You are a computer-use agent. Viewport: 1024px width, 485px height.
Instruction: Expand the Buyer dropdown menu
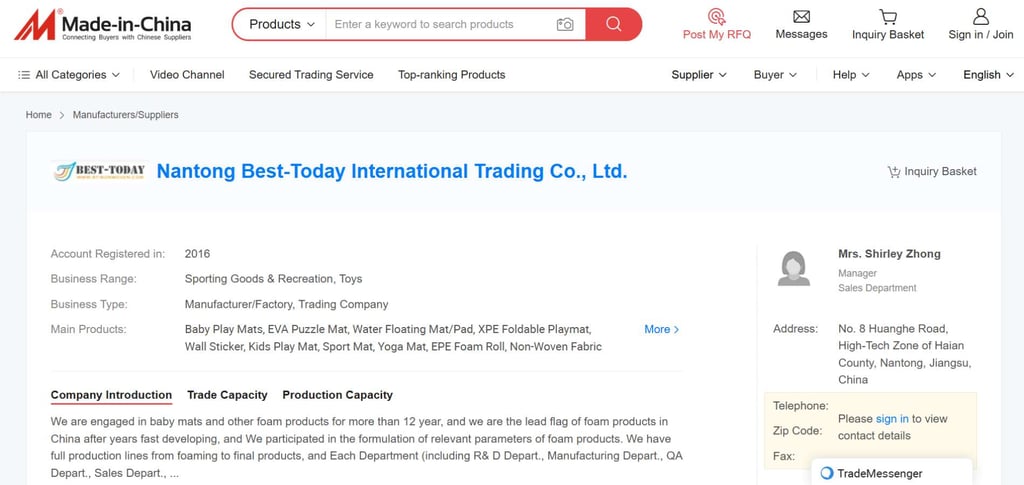click(x=775, y=75)
